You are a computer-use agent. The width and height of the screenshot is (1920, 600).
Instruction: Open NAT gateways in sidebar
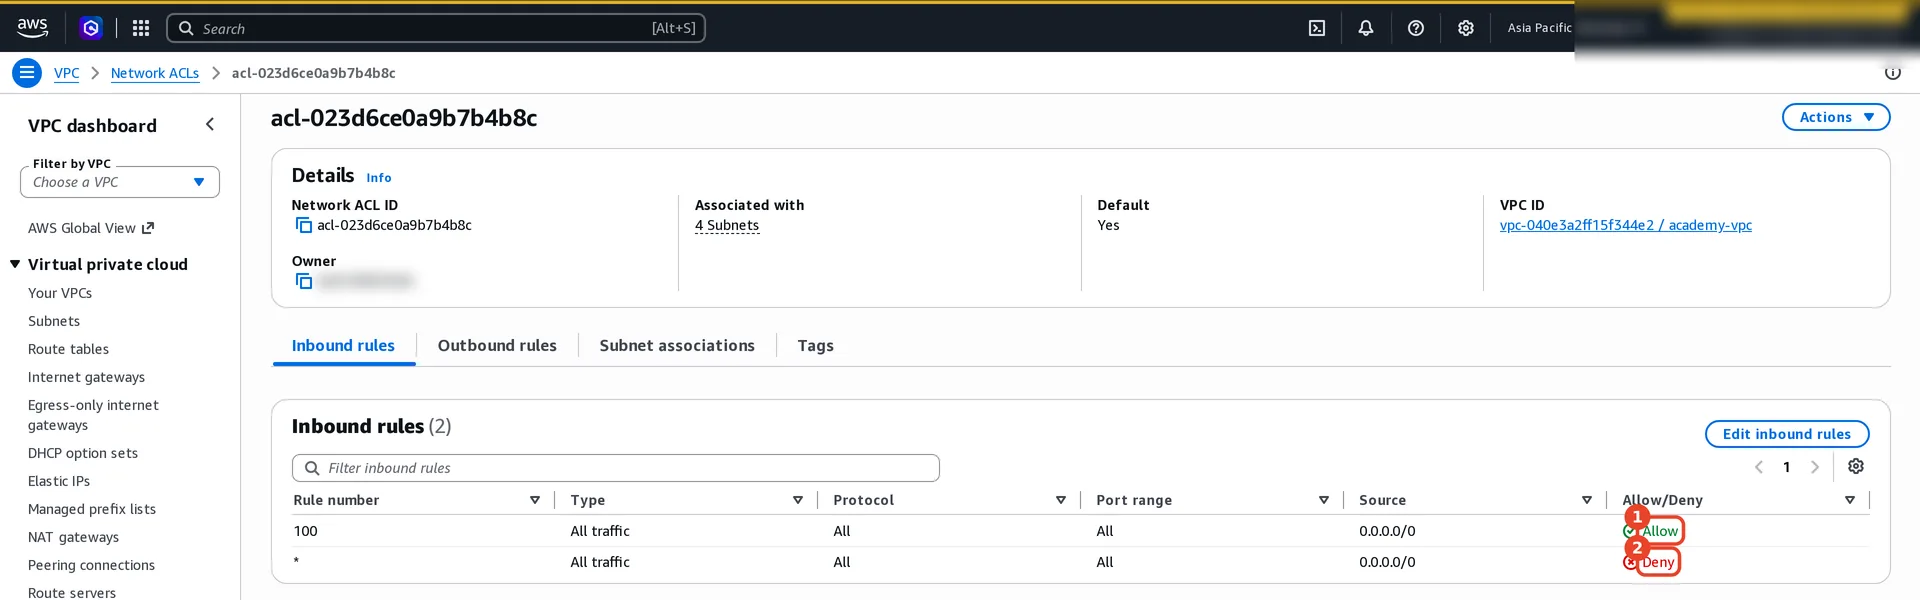[73, 537]
